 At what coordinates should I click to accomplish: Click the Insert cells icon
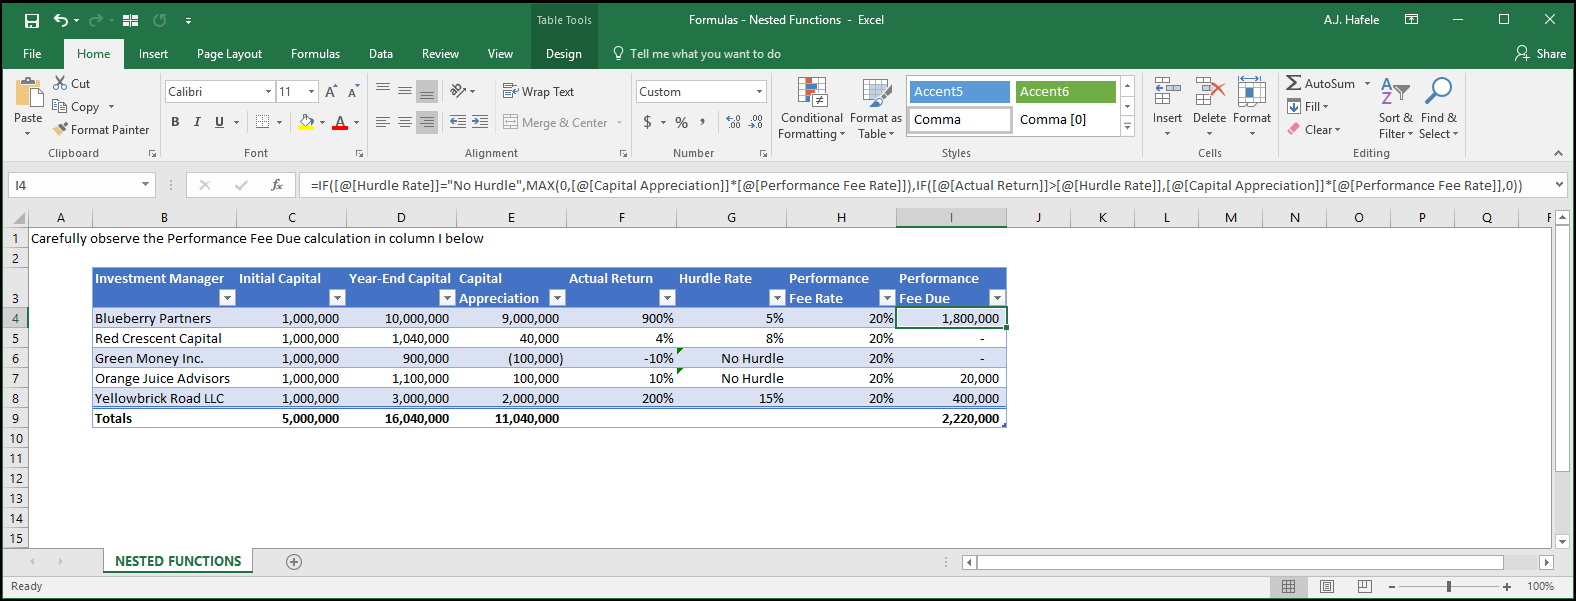tap(1167, 92)
